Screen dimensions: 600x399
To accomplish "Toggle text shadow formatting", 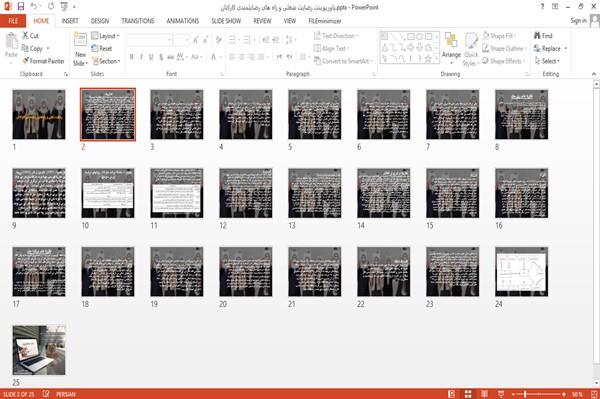I will [x=161, y=57].
